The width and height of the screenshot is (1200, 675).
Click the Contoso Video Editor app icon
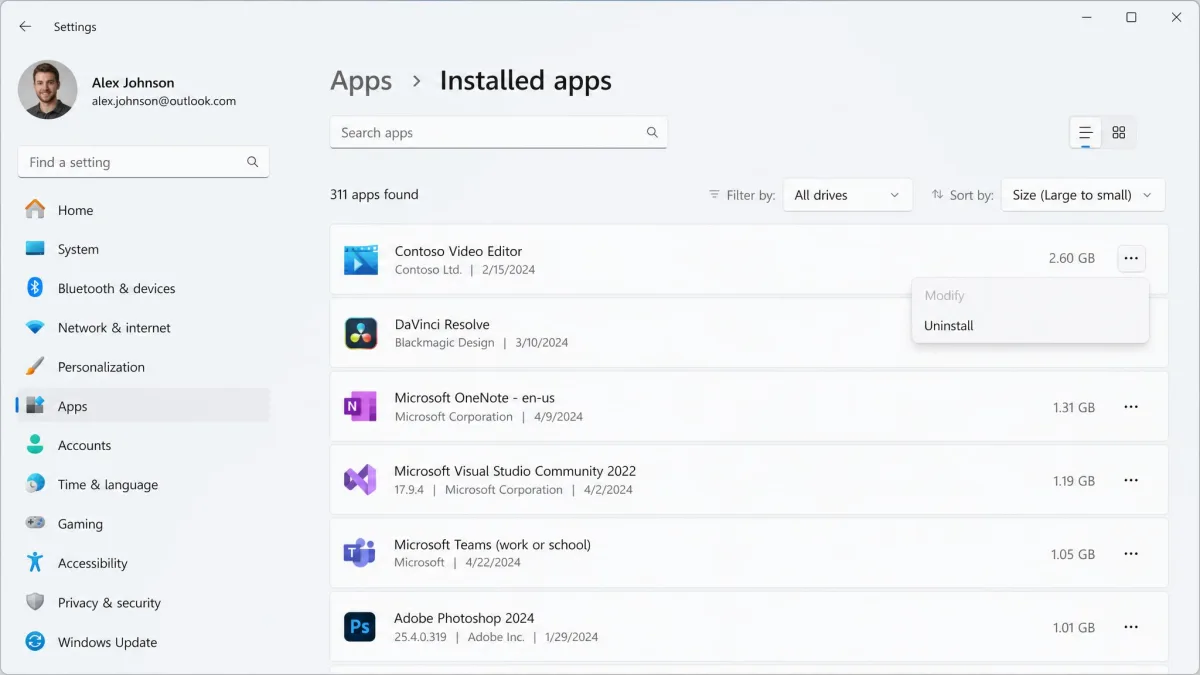360,260
